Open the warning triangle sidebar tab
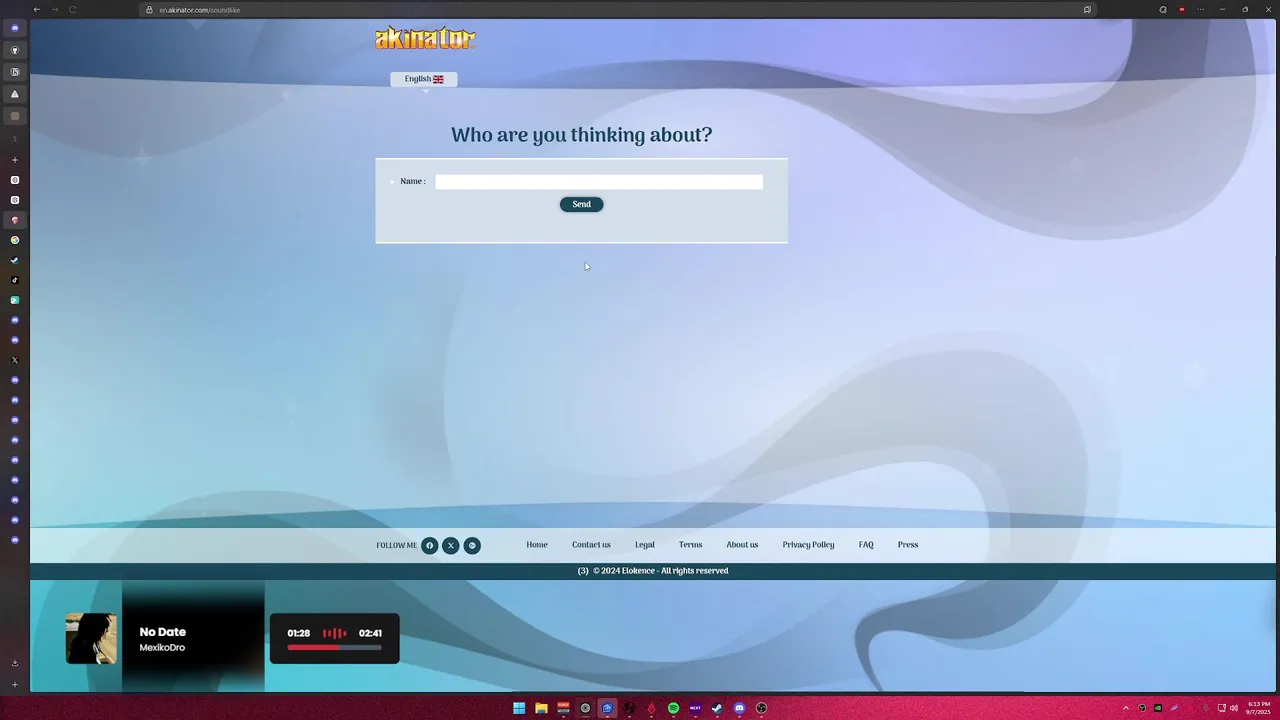Viewport: 1280px width, 720px height. click(15, 94)
